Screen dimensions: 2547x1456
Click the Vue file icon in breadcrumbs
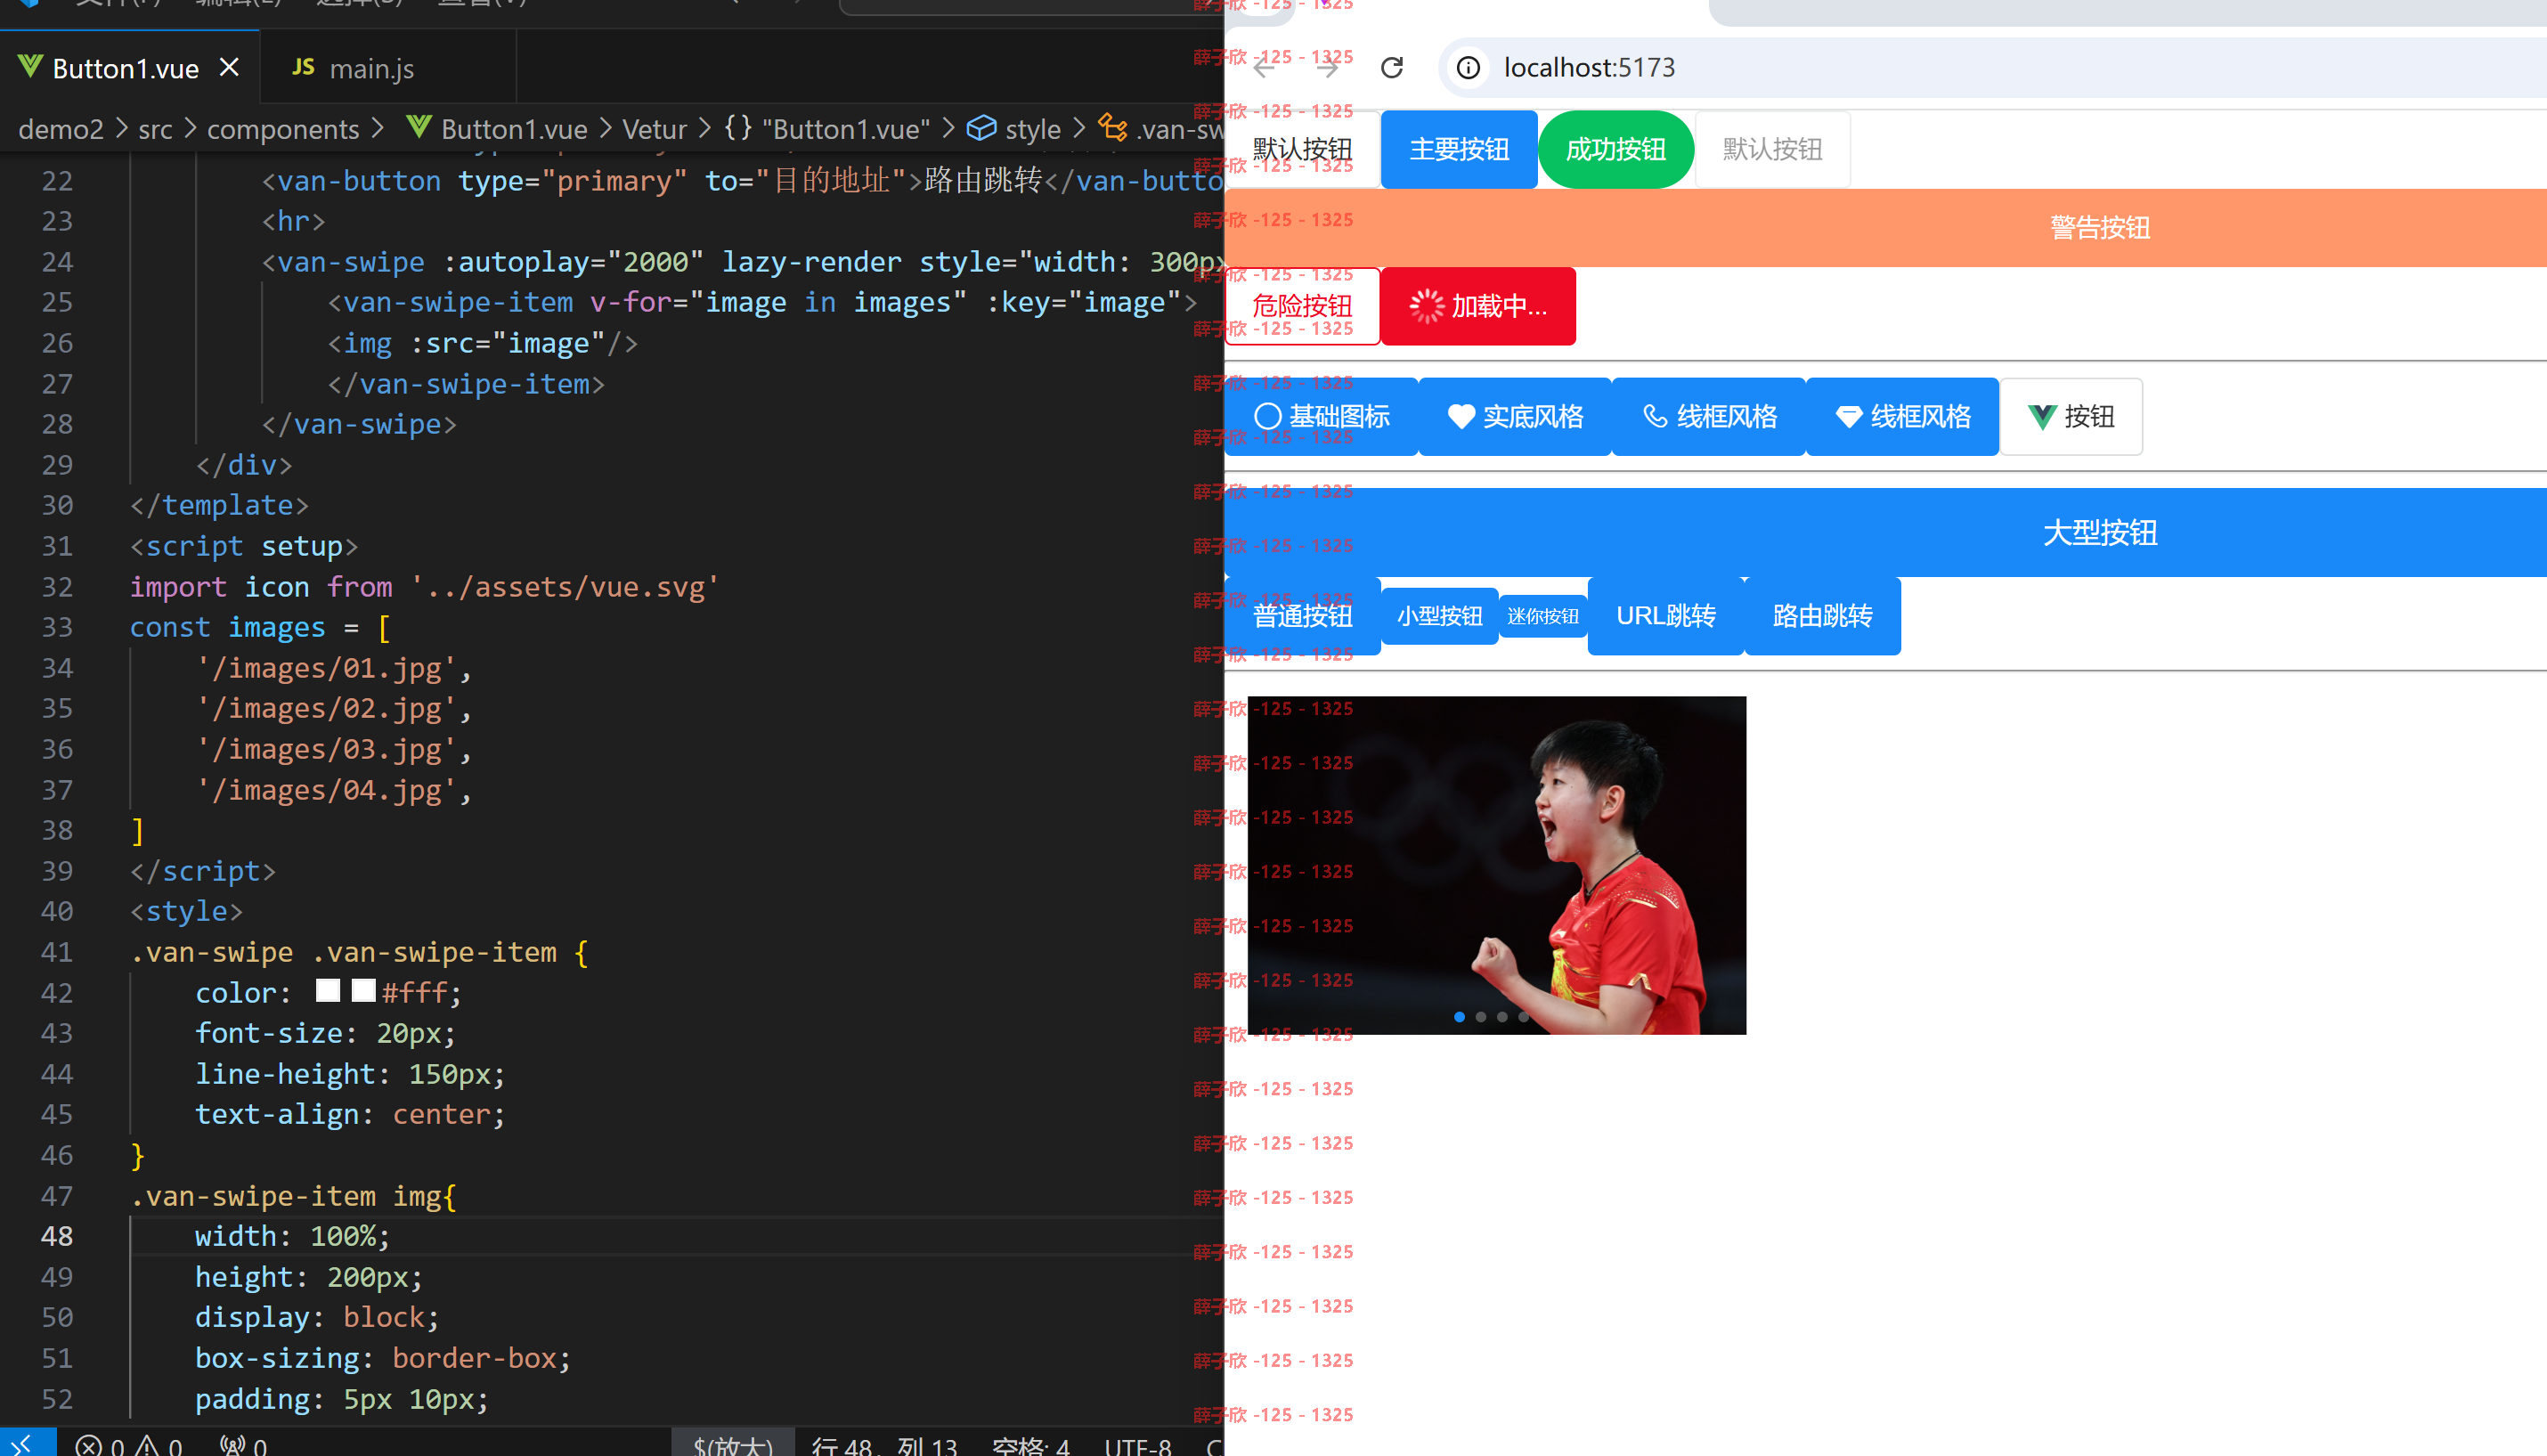tap(419, 128)
